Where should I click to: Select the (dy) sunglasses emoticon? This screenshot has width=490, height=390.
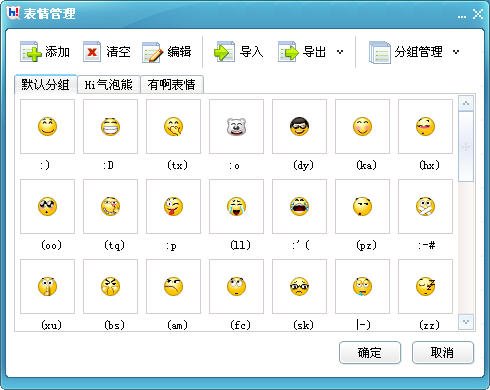pos(299,127)
